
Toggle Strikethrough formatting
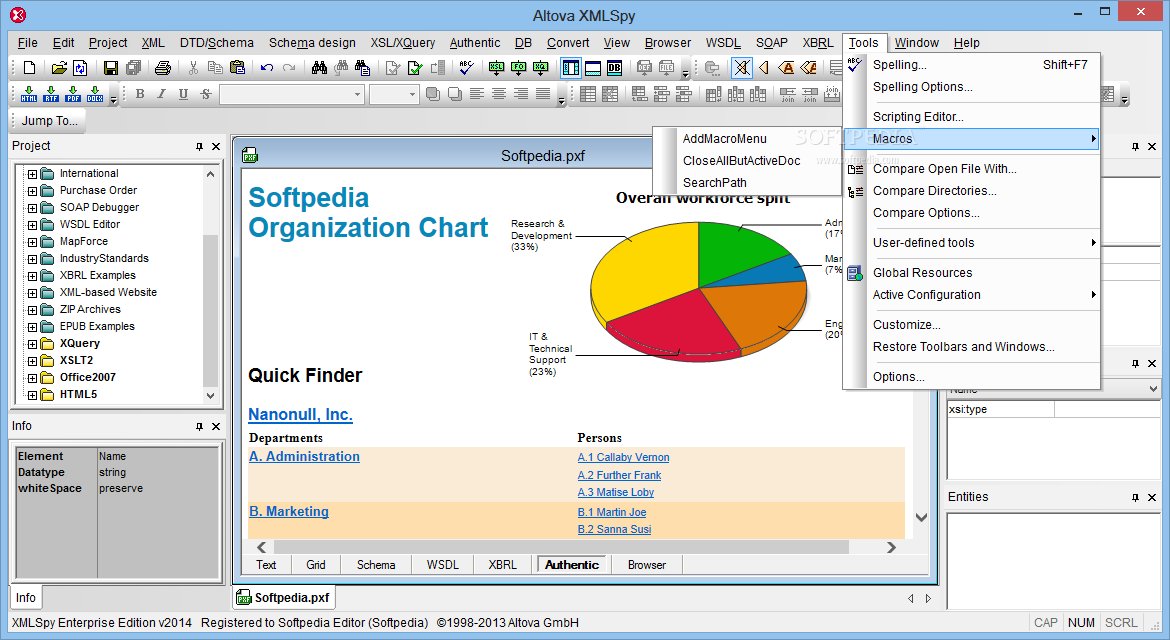coord(205,94)
